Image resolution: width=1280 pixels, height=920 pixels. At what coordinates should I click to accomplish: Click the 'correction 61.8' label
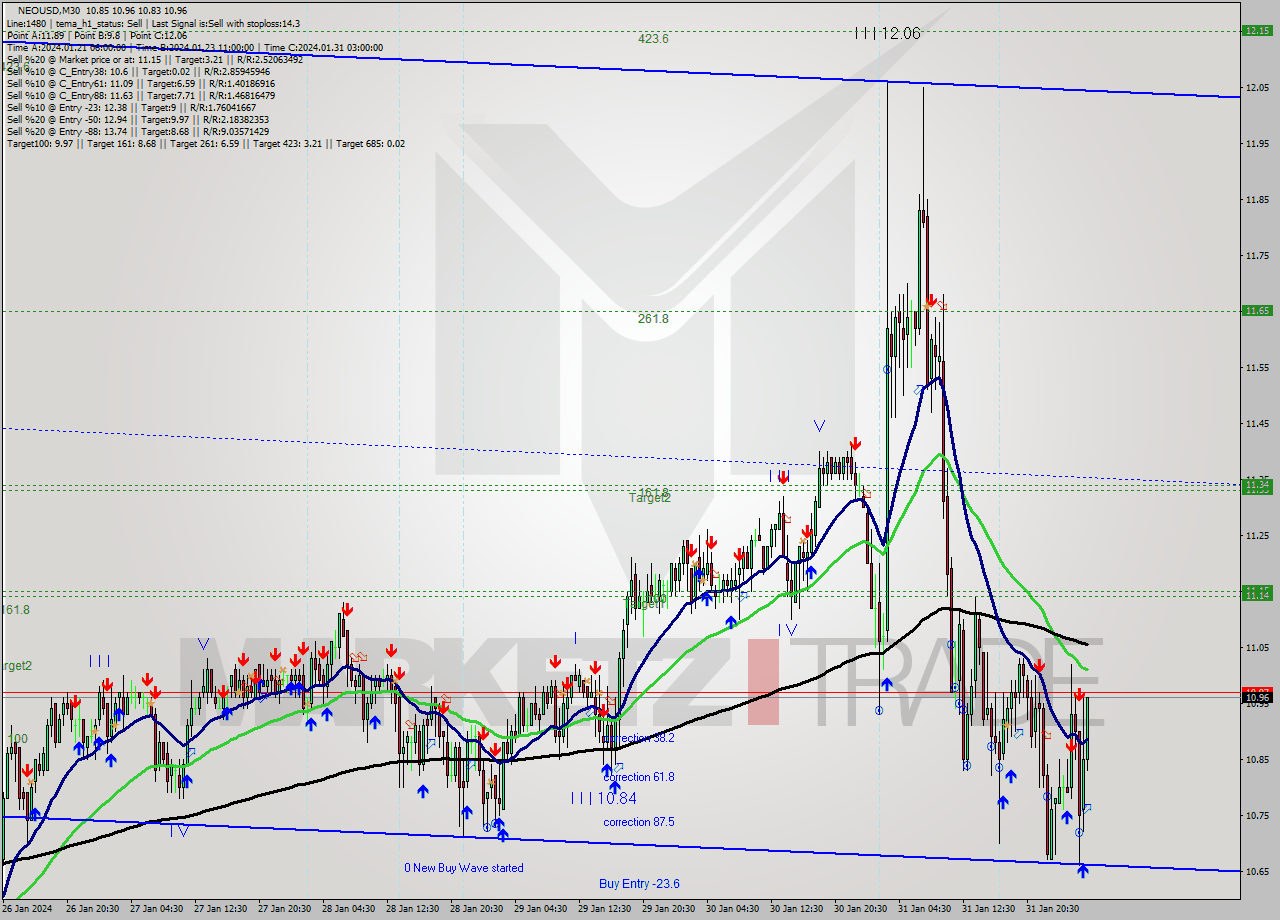tap(638, 777)
